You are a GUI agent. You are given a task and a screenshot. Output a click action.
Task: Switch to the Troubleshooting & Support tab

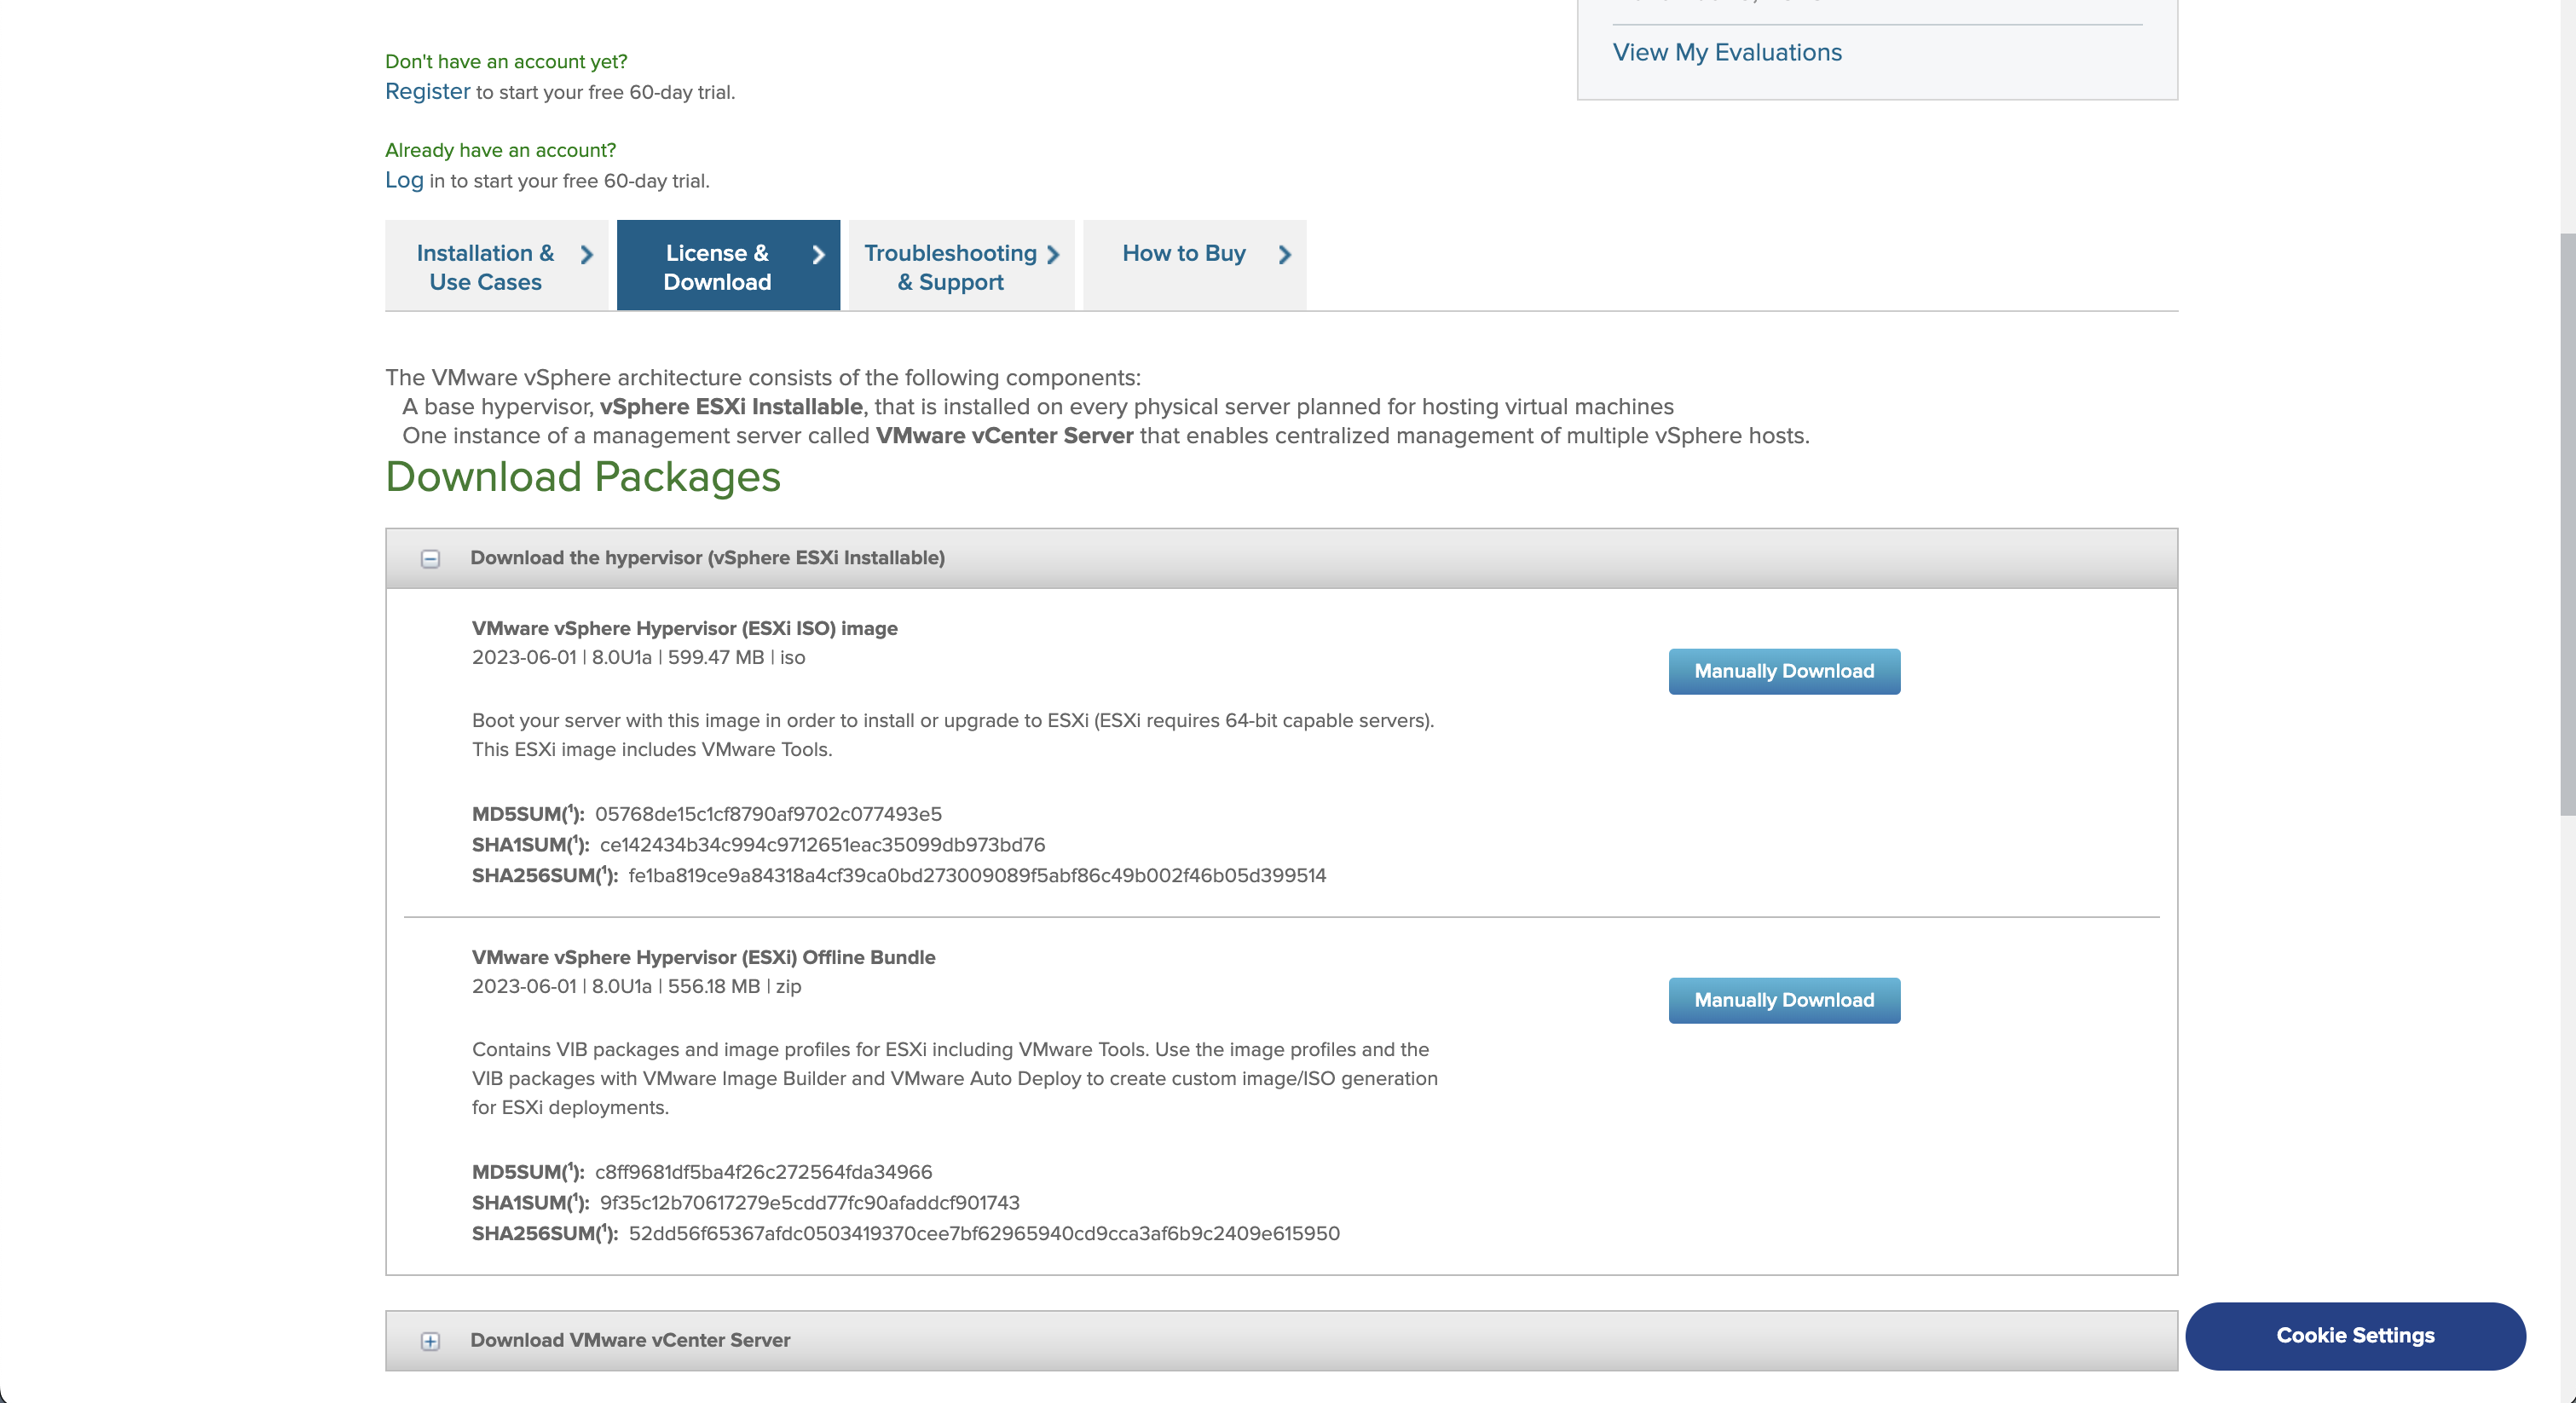tap(950, 267)
